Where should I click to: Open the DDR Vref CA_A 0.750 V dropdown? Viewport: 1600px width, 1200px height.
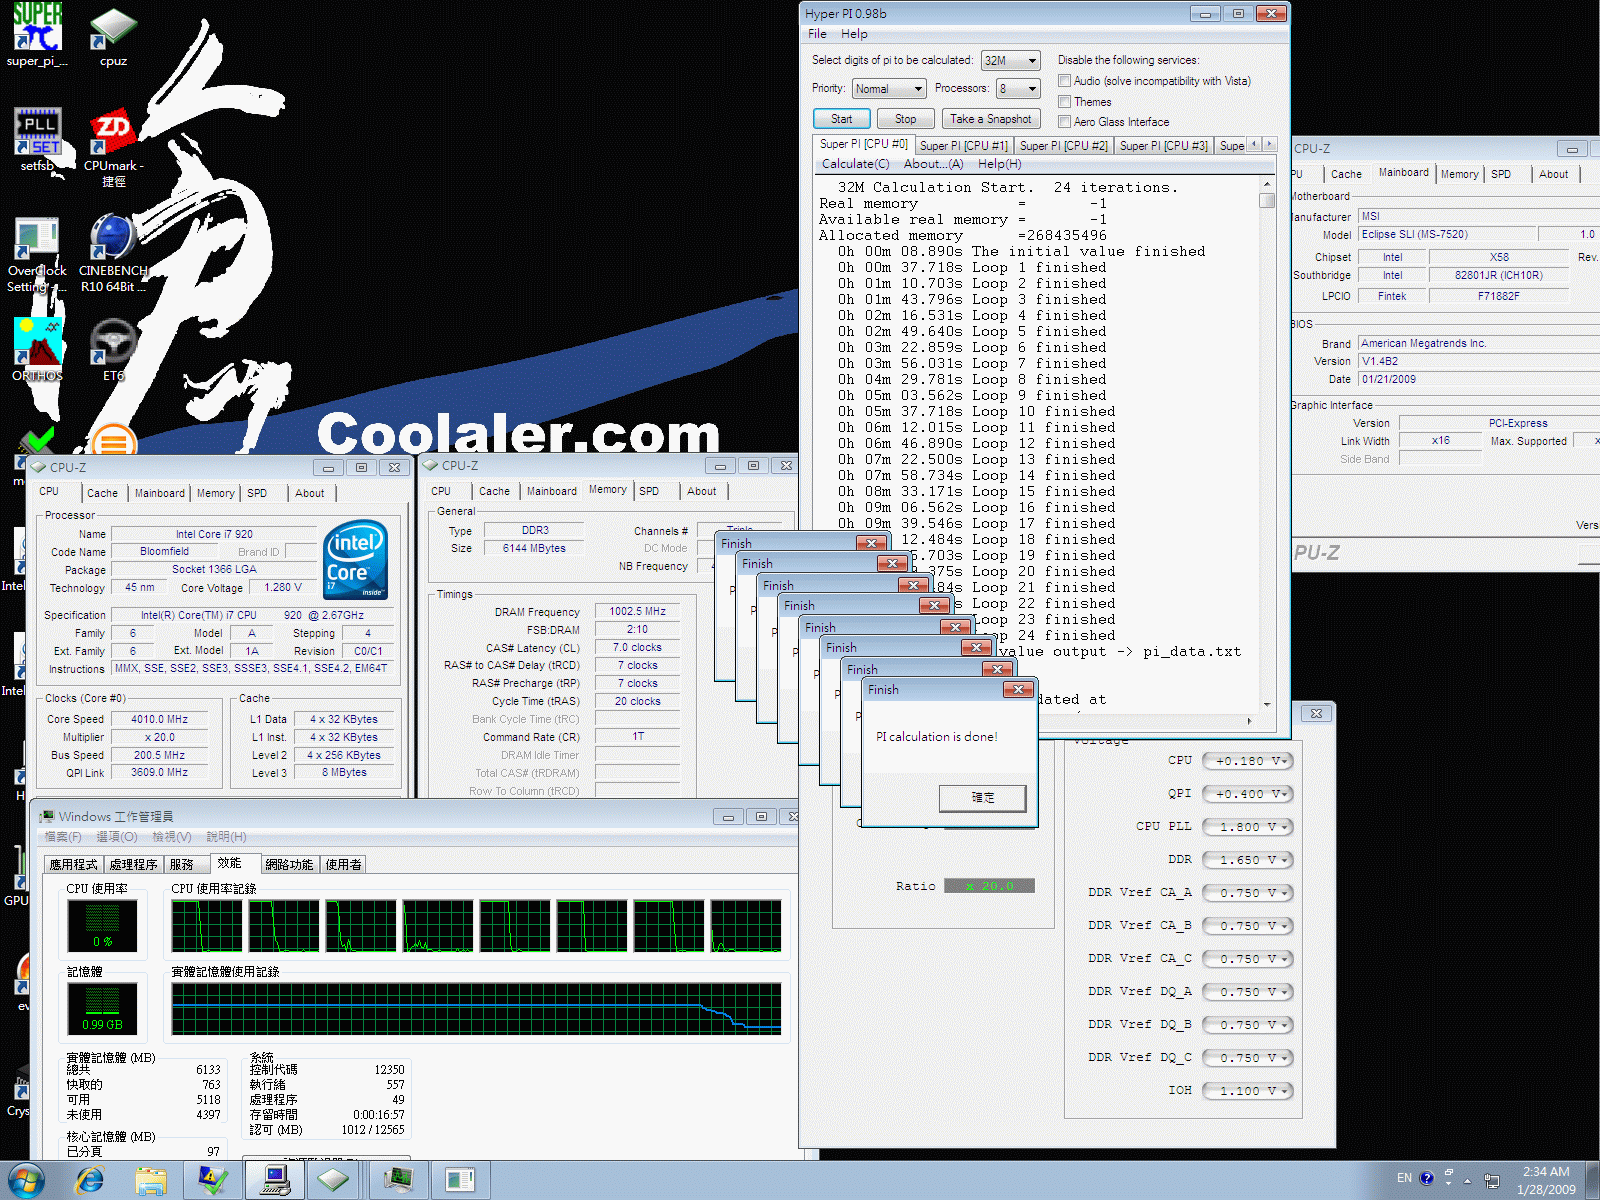(1247, 893)
